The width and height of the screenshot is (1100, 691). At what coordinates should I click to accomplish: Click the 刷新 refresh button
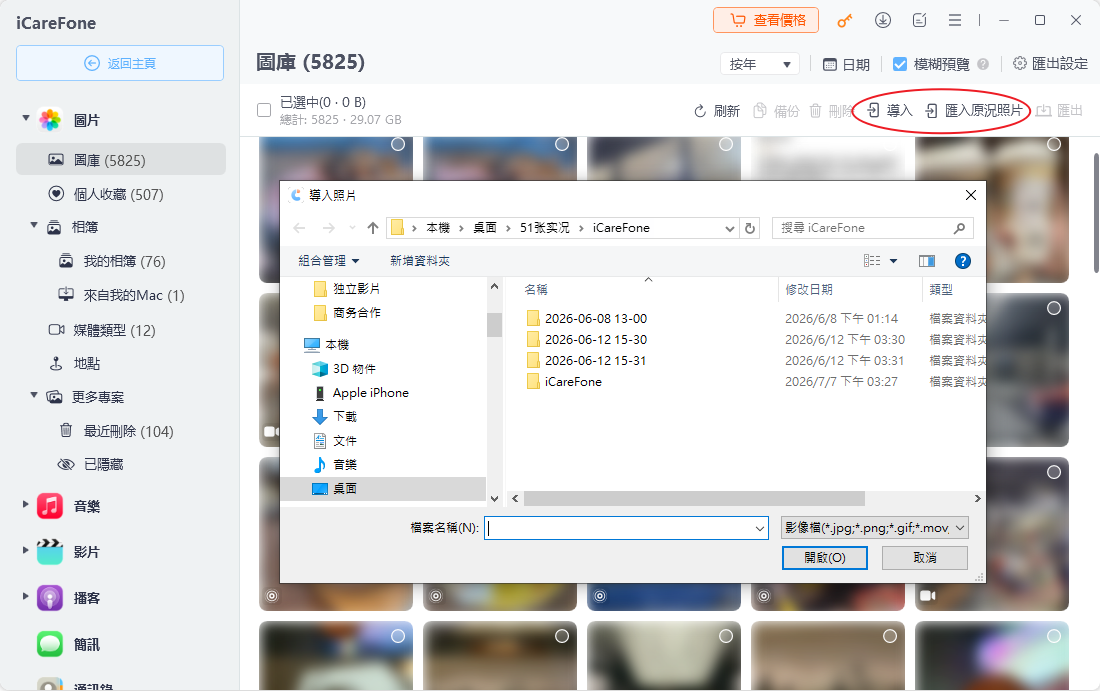716,111
